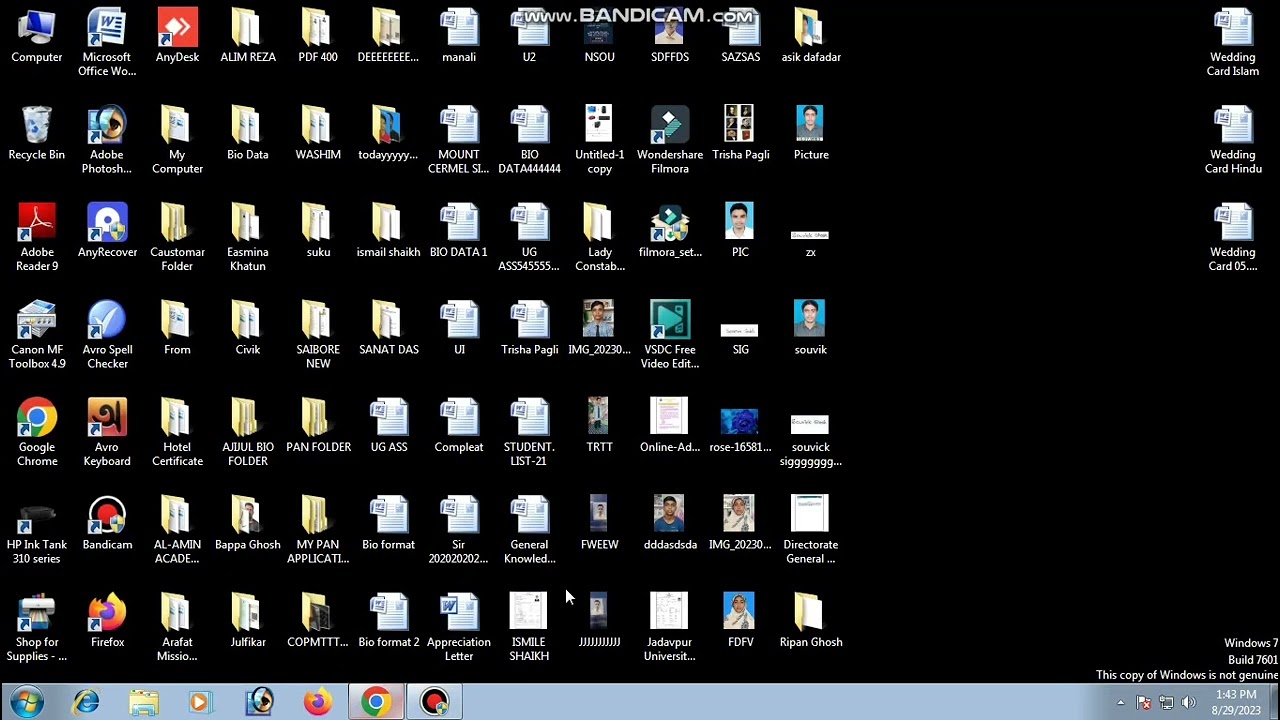The height and width of the screenshot is (720, 1280).
Task: Show hidden system tray icons
Action: [x=1120, y=703]
